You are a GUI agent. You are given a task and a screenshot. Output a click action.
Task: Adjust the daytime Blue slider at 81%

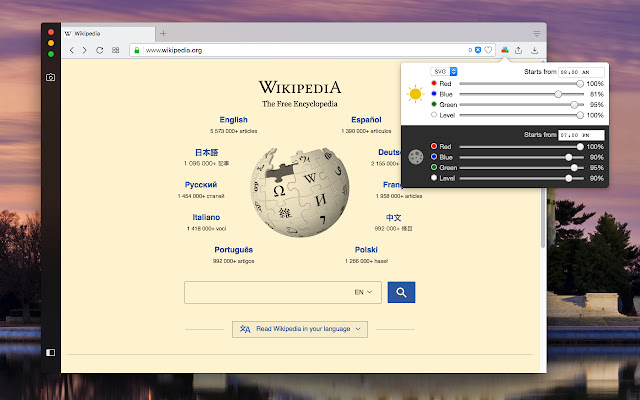point(521,94)
